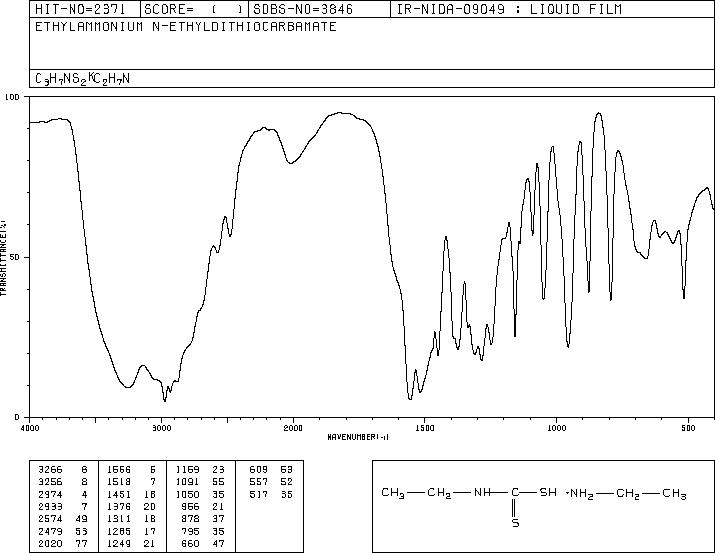Click the 2574 peak entry in table
Screen dimensions: 715x553
tap(50, 519)
